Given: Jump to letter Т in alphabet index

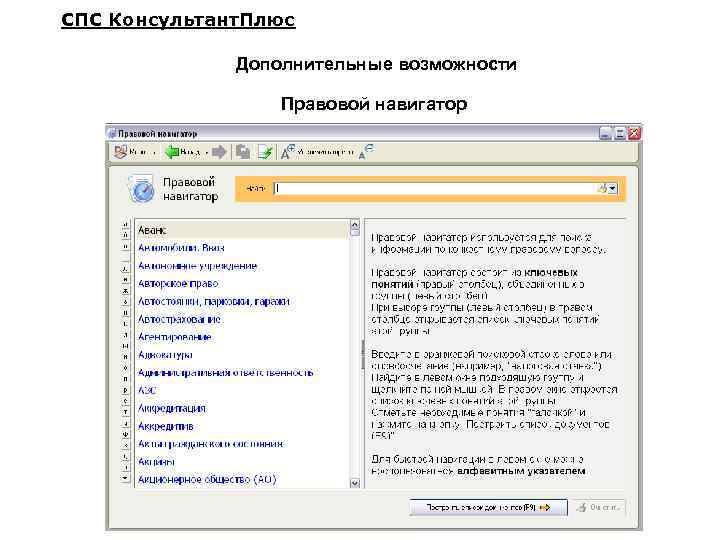Looking at the screenshot, I should 125,412.
